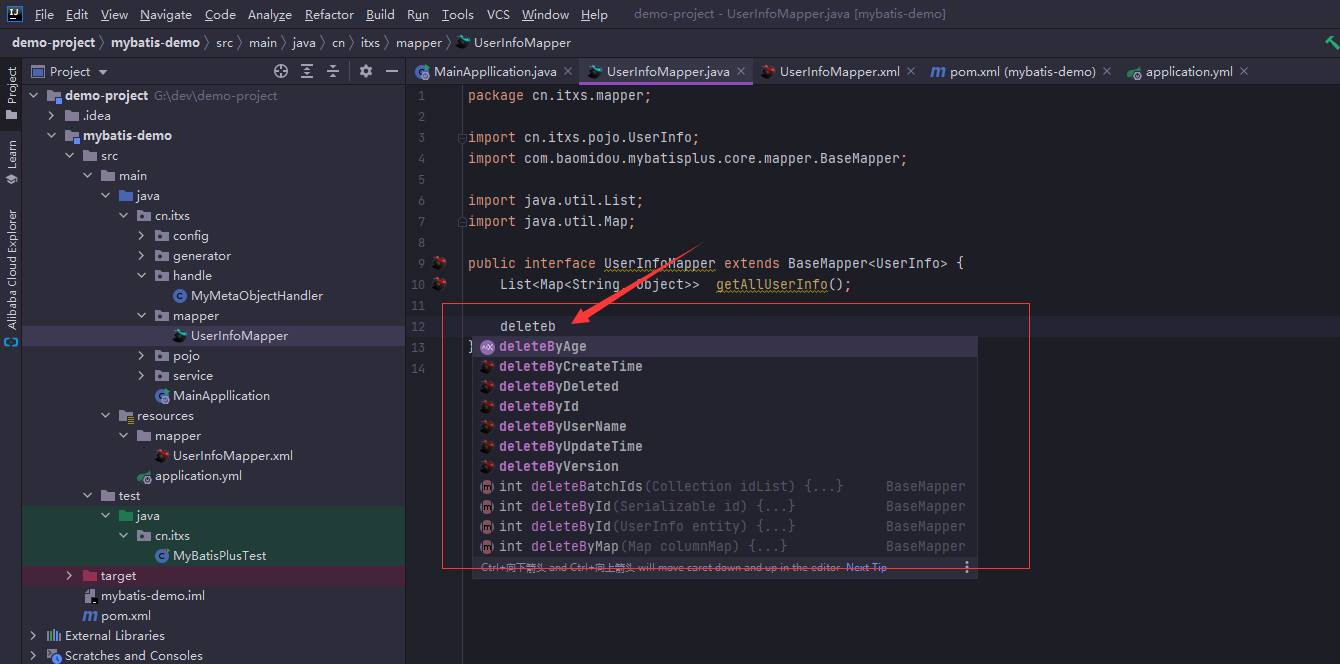Click Expand All in the Project panel
Viewport: 1340px width, 664px height.
point(307,71)
